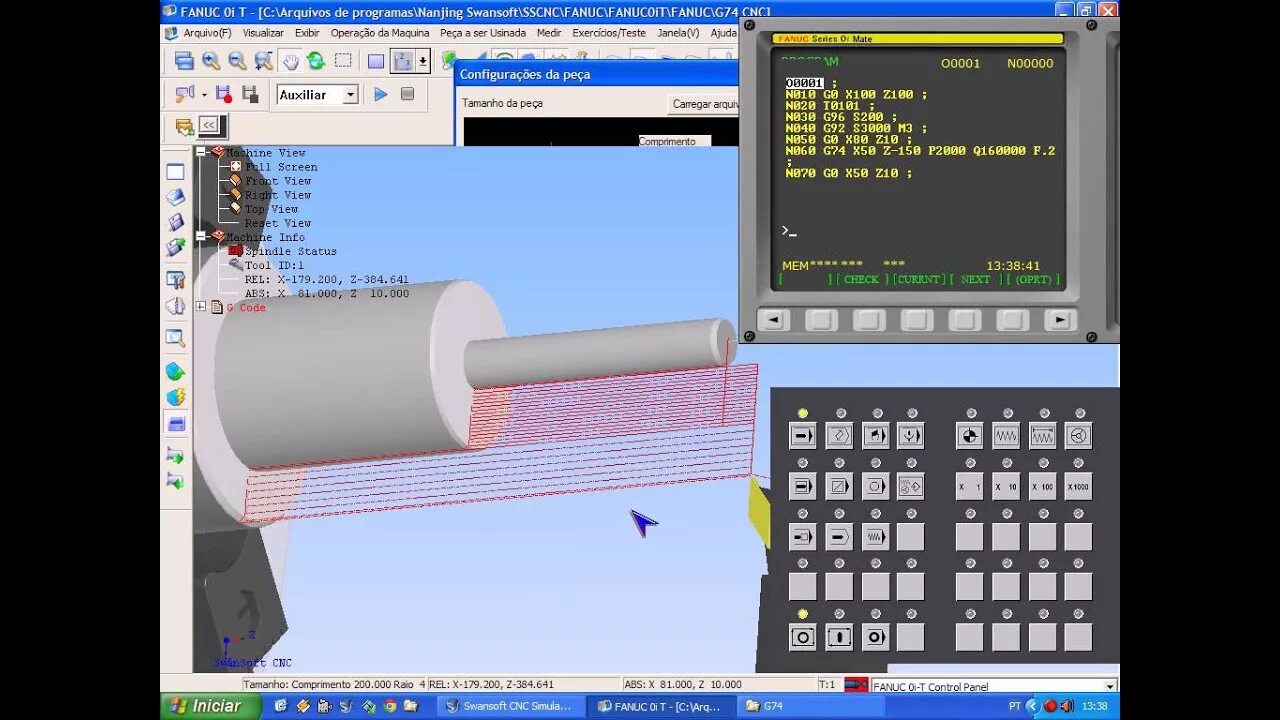This screenshot has height=720, width=1280.
Task: Collapse the Machine Info tree node
Action: (x=201, y=237)
